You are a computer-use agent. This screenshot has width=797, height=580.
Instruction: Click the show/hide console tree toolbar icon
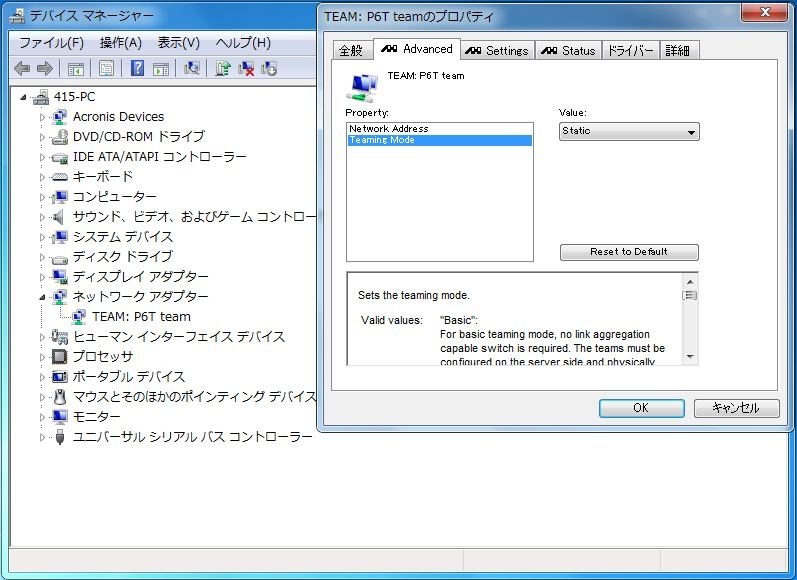tap(75, 68)
